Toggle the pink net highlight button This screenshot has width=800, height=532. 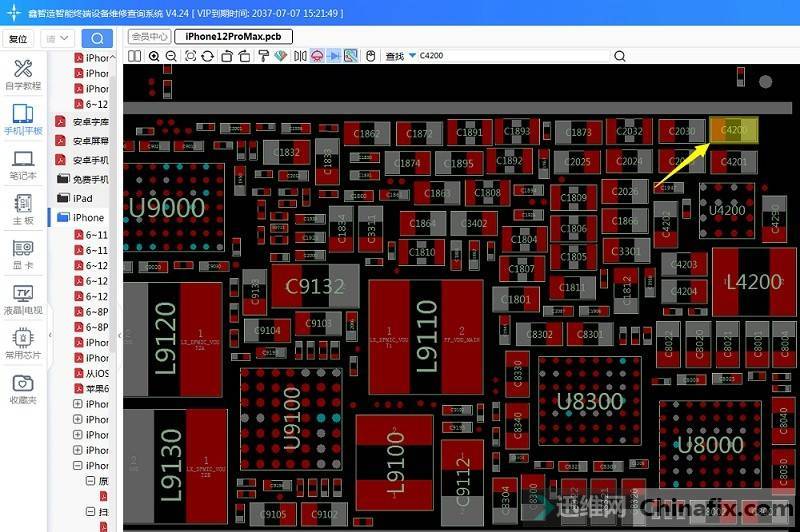coord(317,56)
